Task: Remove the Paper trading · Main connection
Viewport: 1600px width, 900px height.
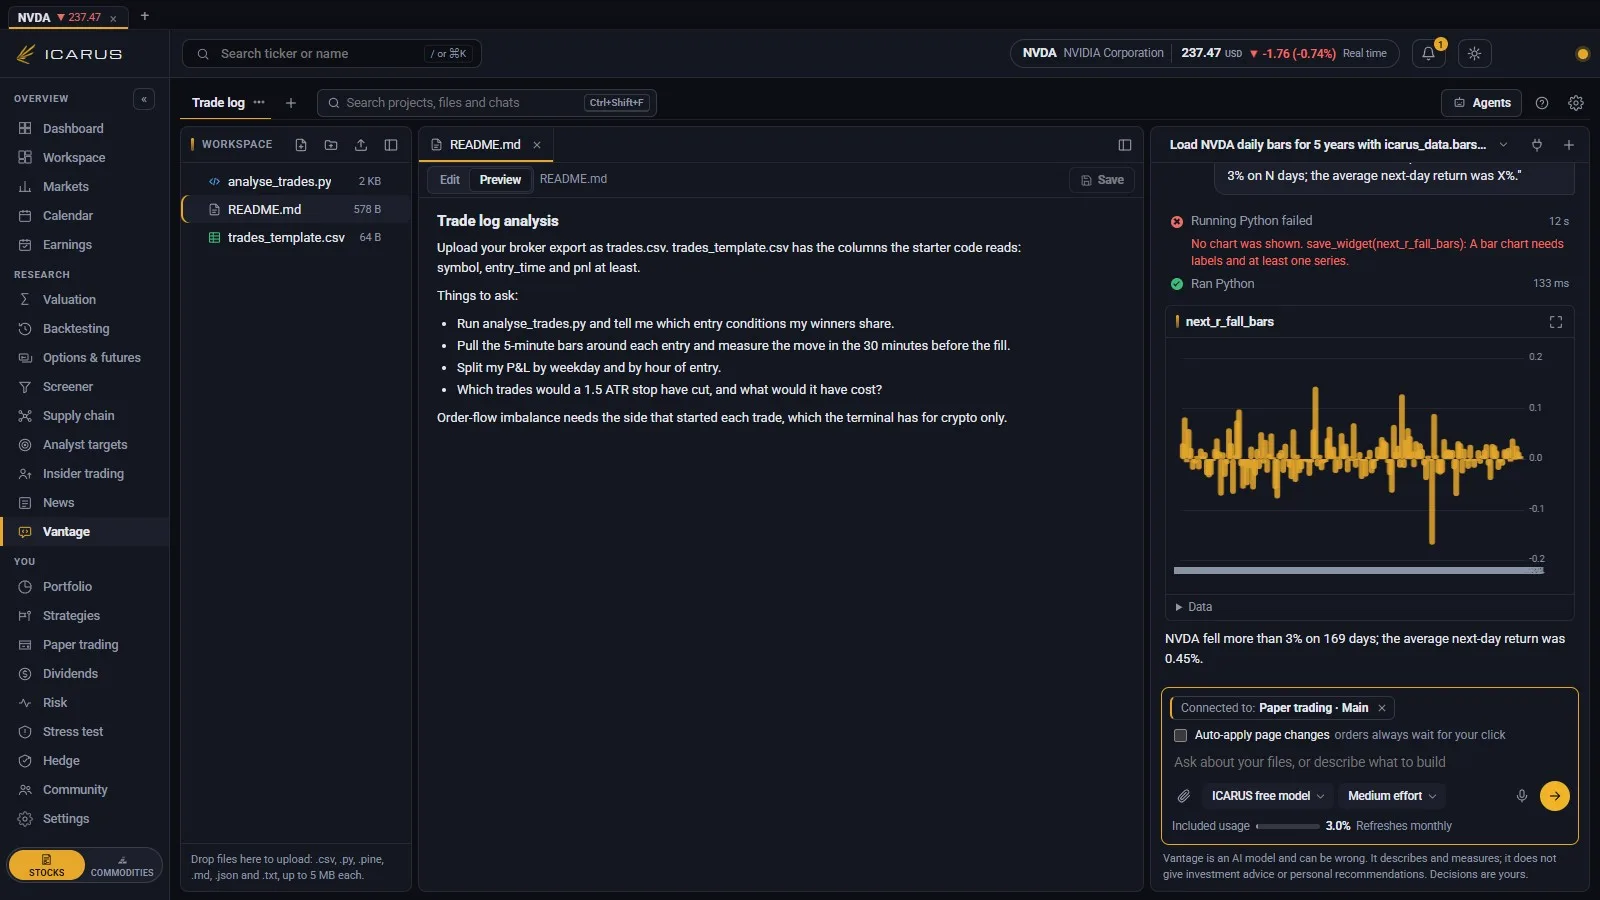Action: tap(1382, 708)
